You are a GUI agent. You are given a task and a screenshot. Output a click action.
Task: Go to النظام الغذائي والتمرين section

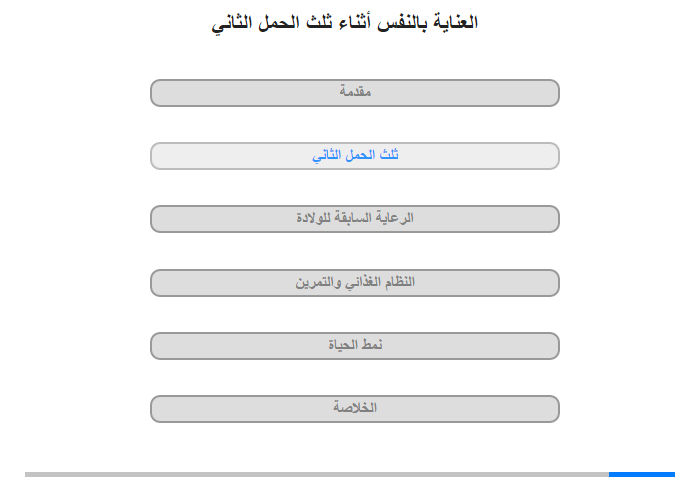(354, 283)
